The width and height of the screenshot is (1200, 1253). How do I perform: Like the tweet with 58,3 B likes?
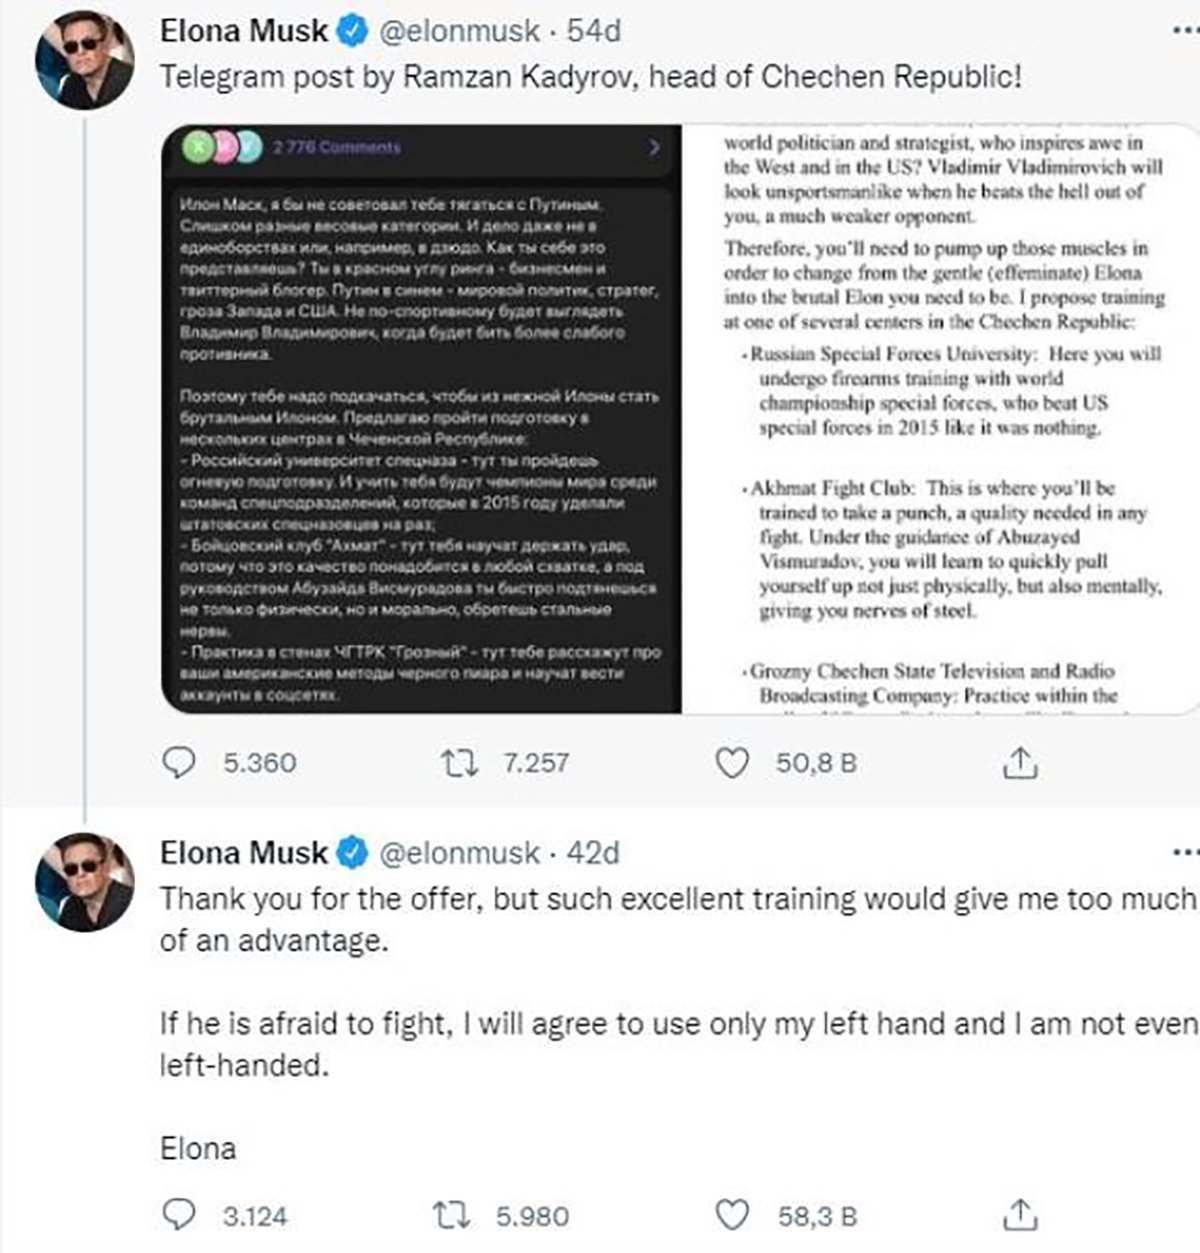(733, 1216)
